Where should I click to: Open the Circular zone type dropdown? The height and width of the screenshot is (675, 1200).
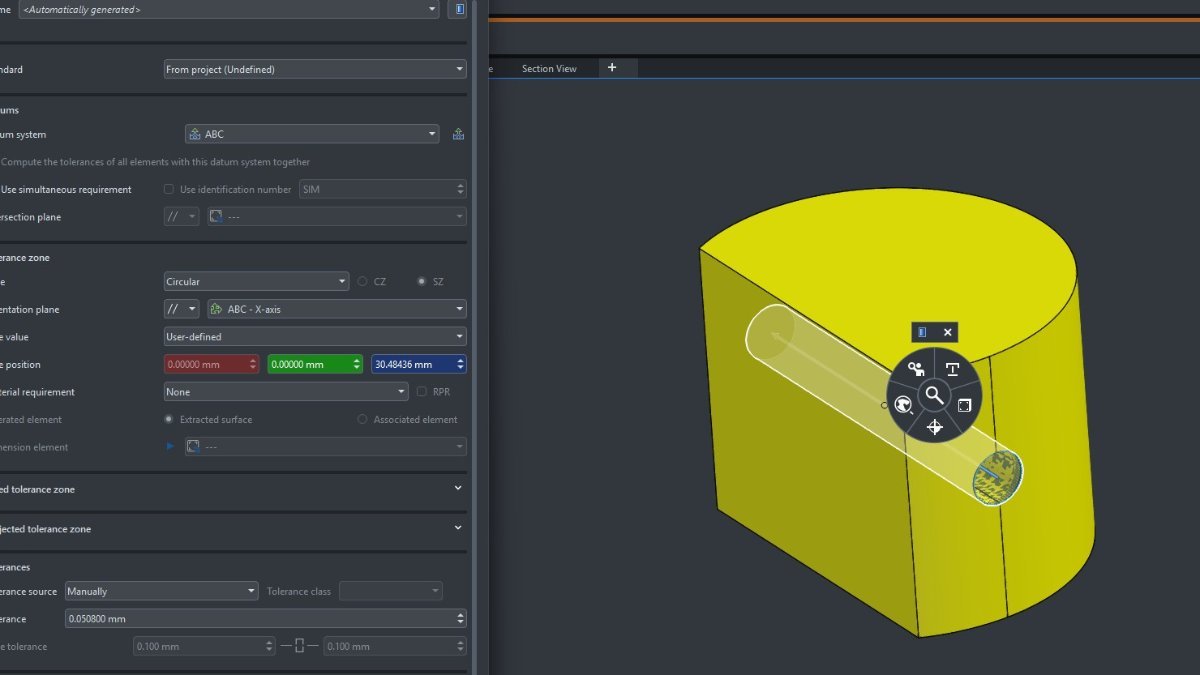point(256,282)
